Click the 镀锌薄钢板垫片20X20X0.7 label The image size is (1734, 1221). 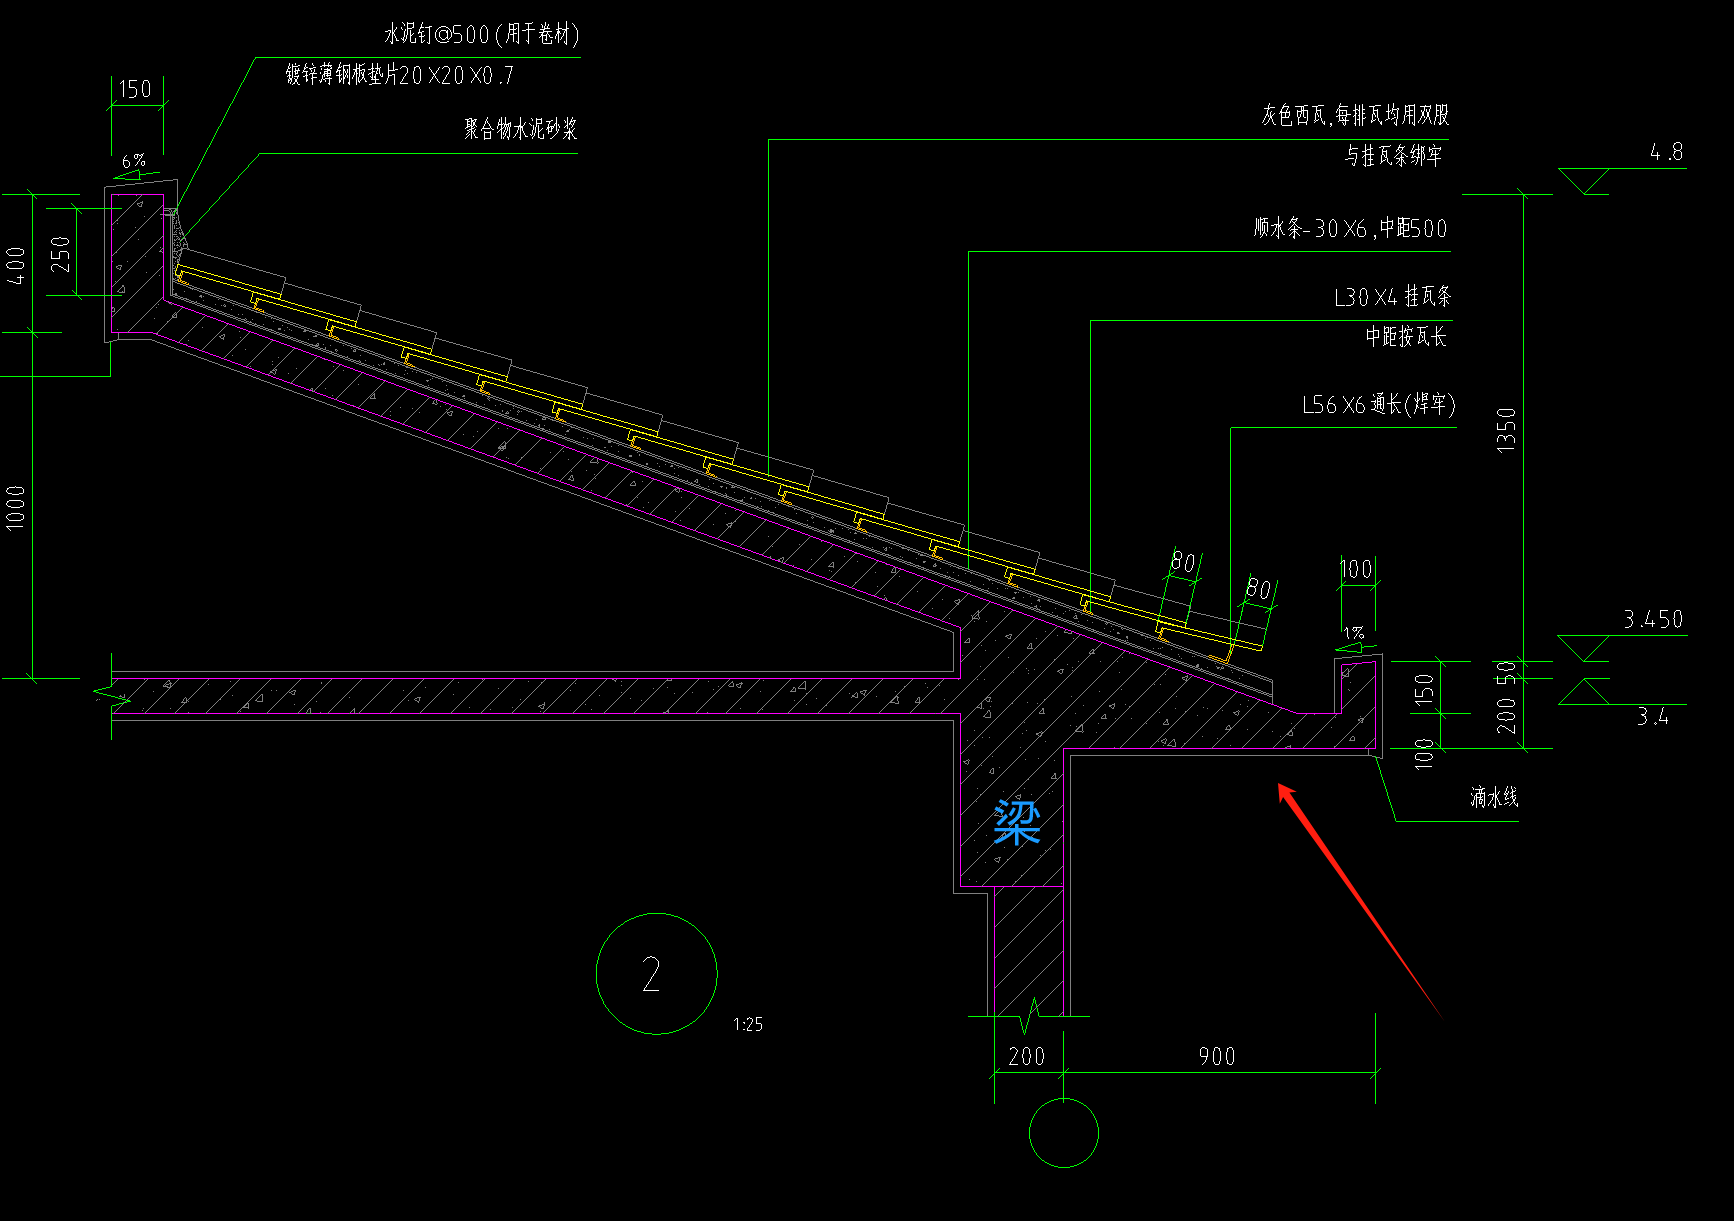400,75
